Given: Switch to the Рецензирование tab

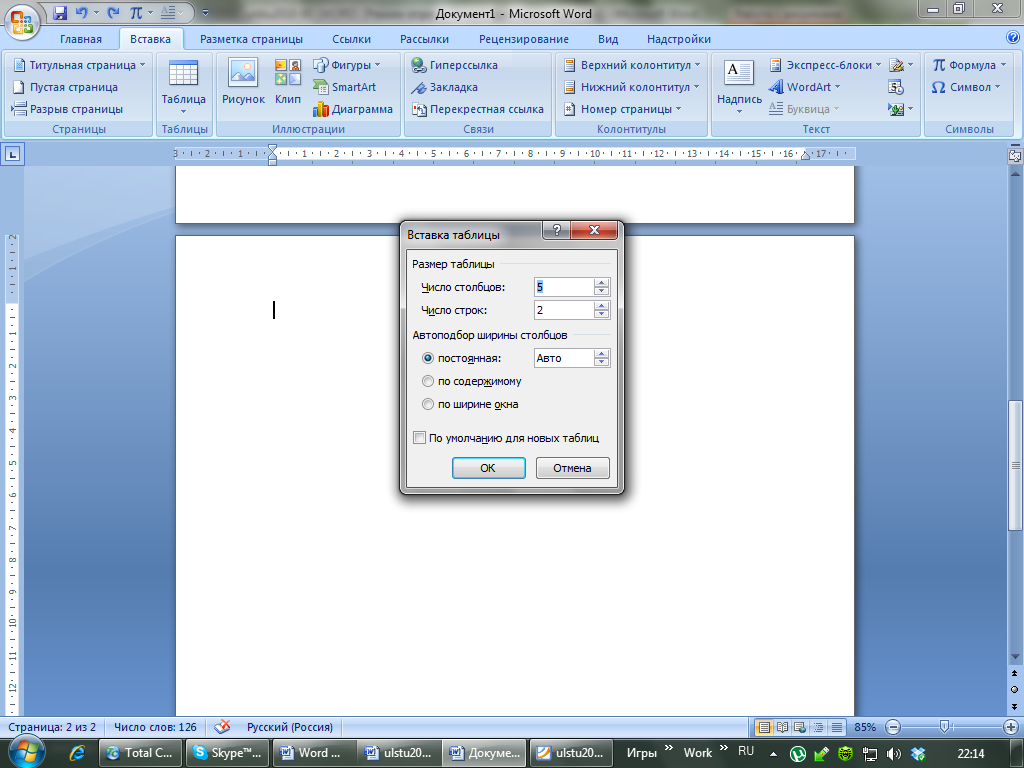Looking at the screenshot, I should tap(524, 39).
